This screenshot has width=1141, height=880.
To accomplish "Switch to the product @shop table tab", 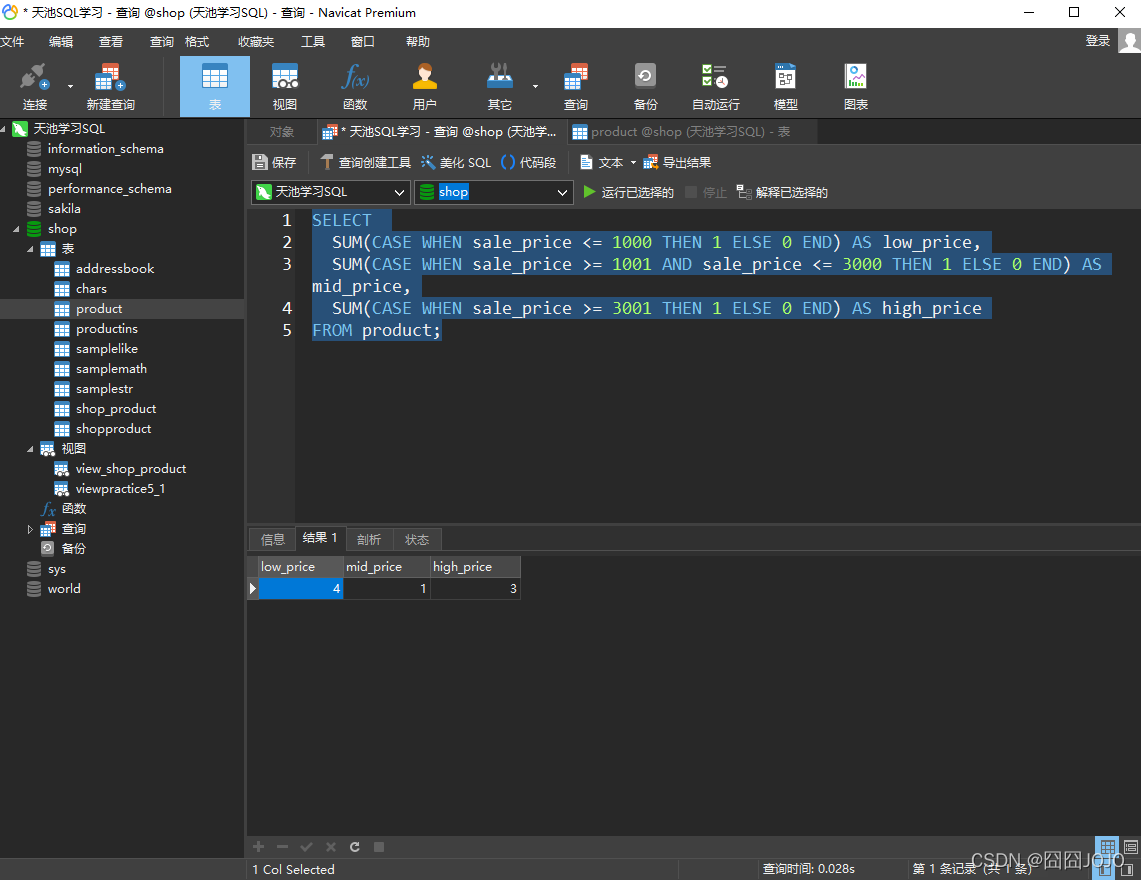I will 691,132.
